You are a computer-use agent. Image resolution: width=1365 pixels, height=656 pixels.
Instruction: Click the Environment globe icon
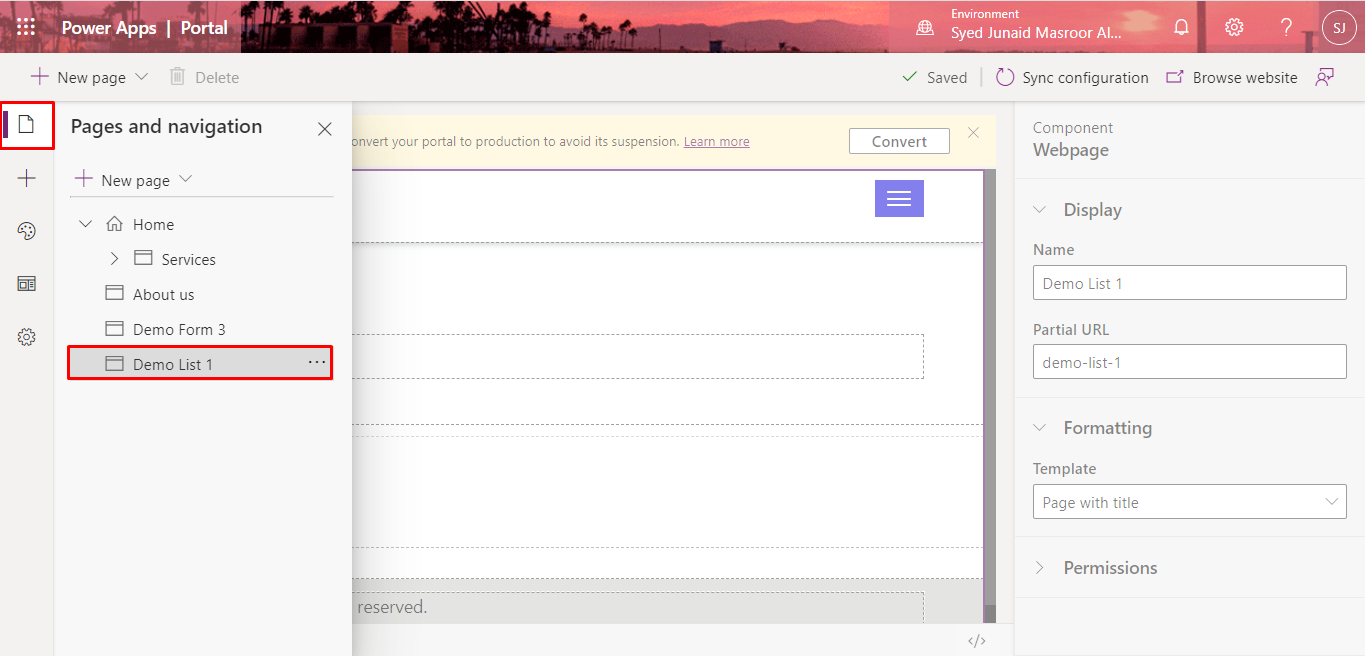pos(923,27)
